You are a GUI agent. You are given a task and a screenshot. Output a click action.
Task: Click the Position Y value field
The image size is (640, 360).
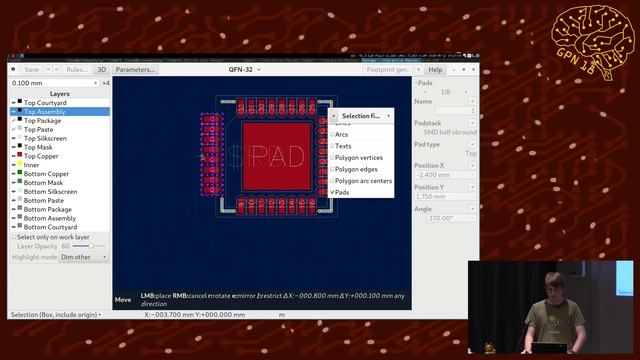click(x=445, y=196)
